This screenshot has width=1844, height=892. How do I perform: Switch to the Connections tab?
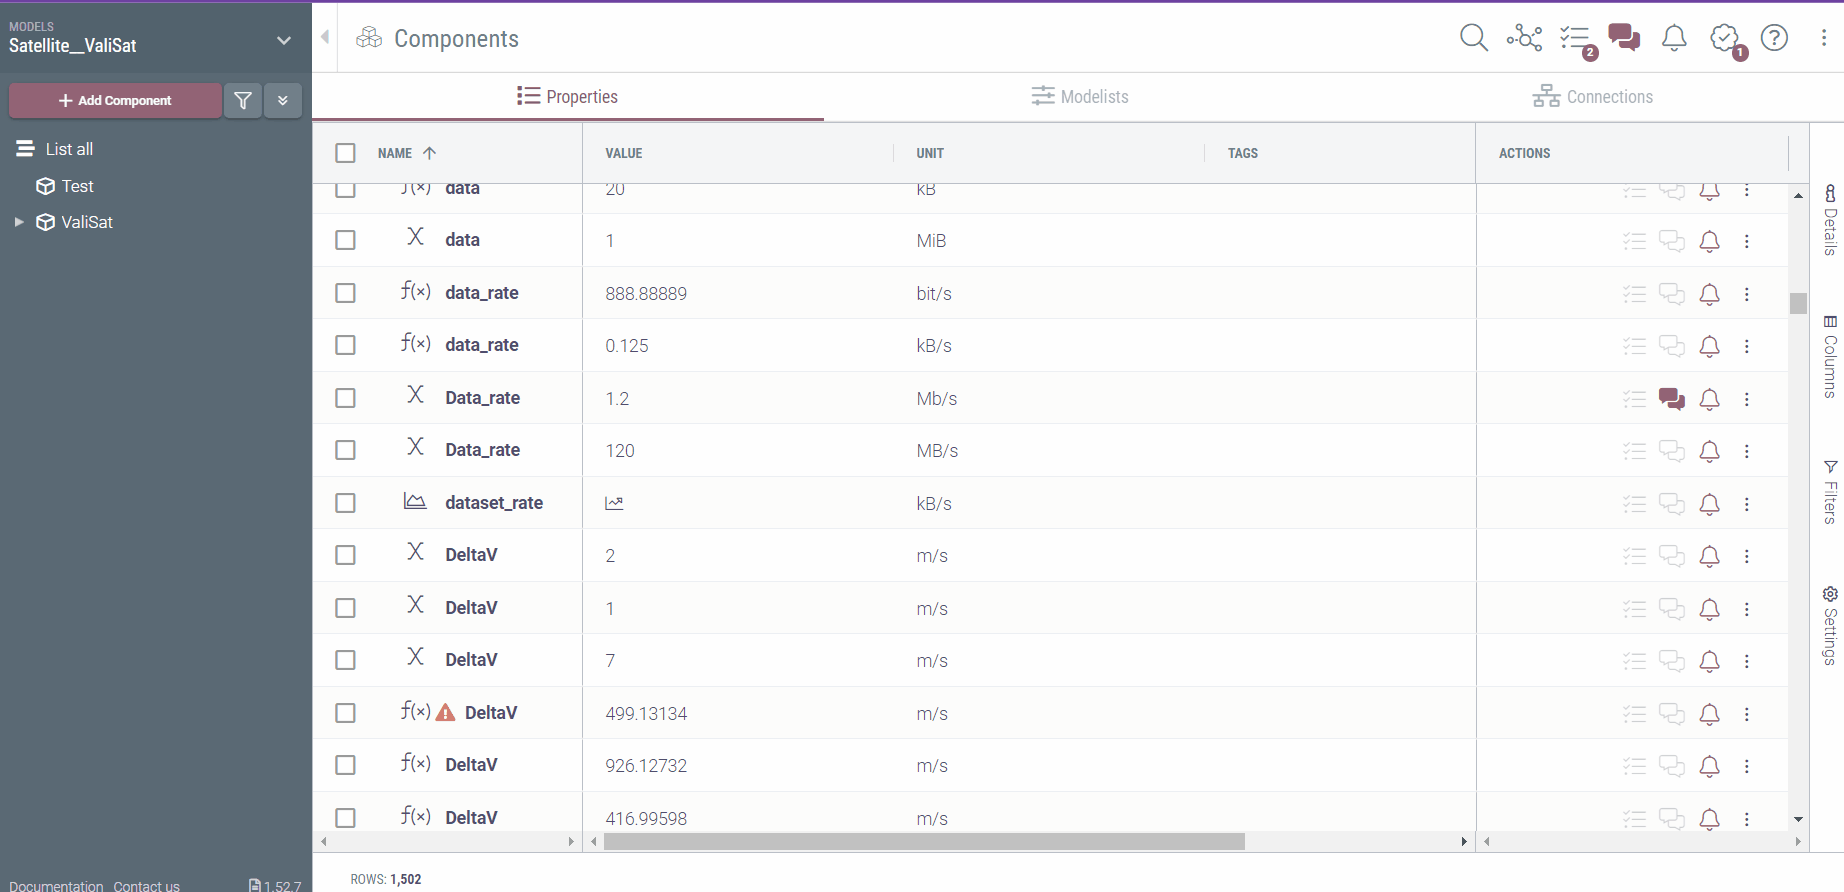tap(1593, 96)
